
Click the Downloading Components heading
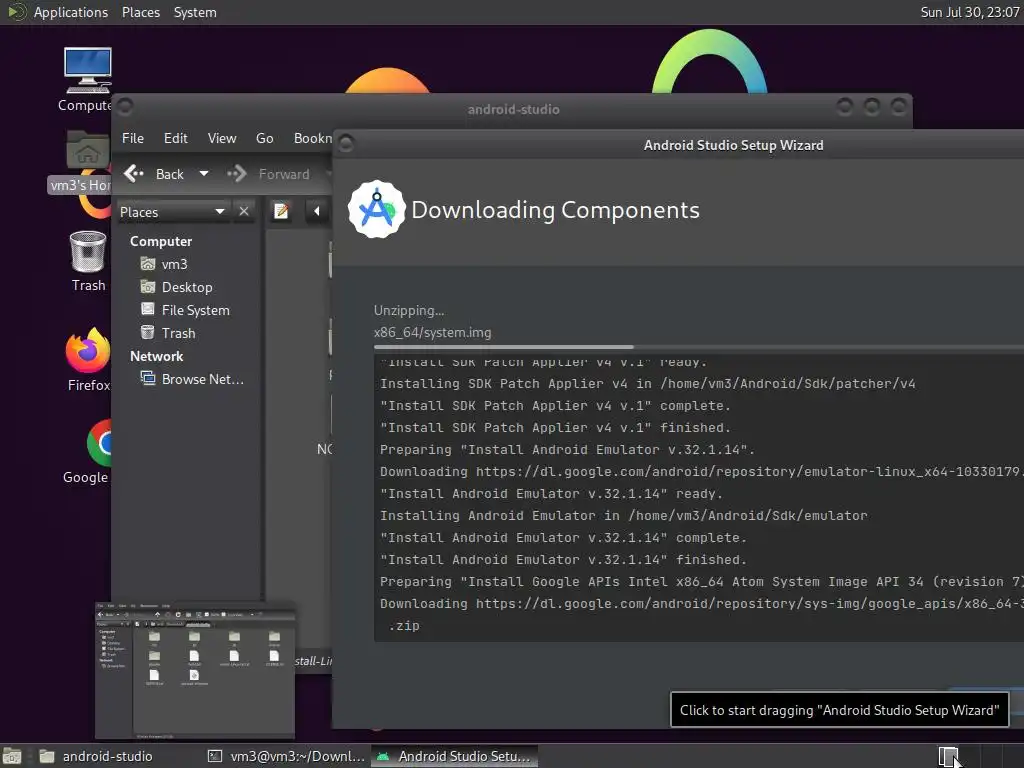(555, 210)
